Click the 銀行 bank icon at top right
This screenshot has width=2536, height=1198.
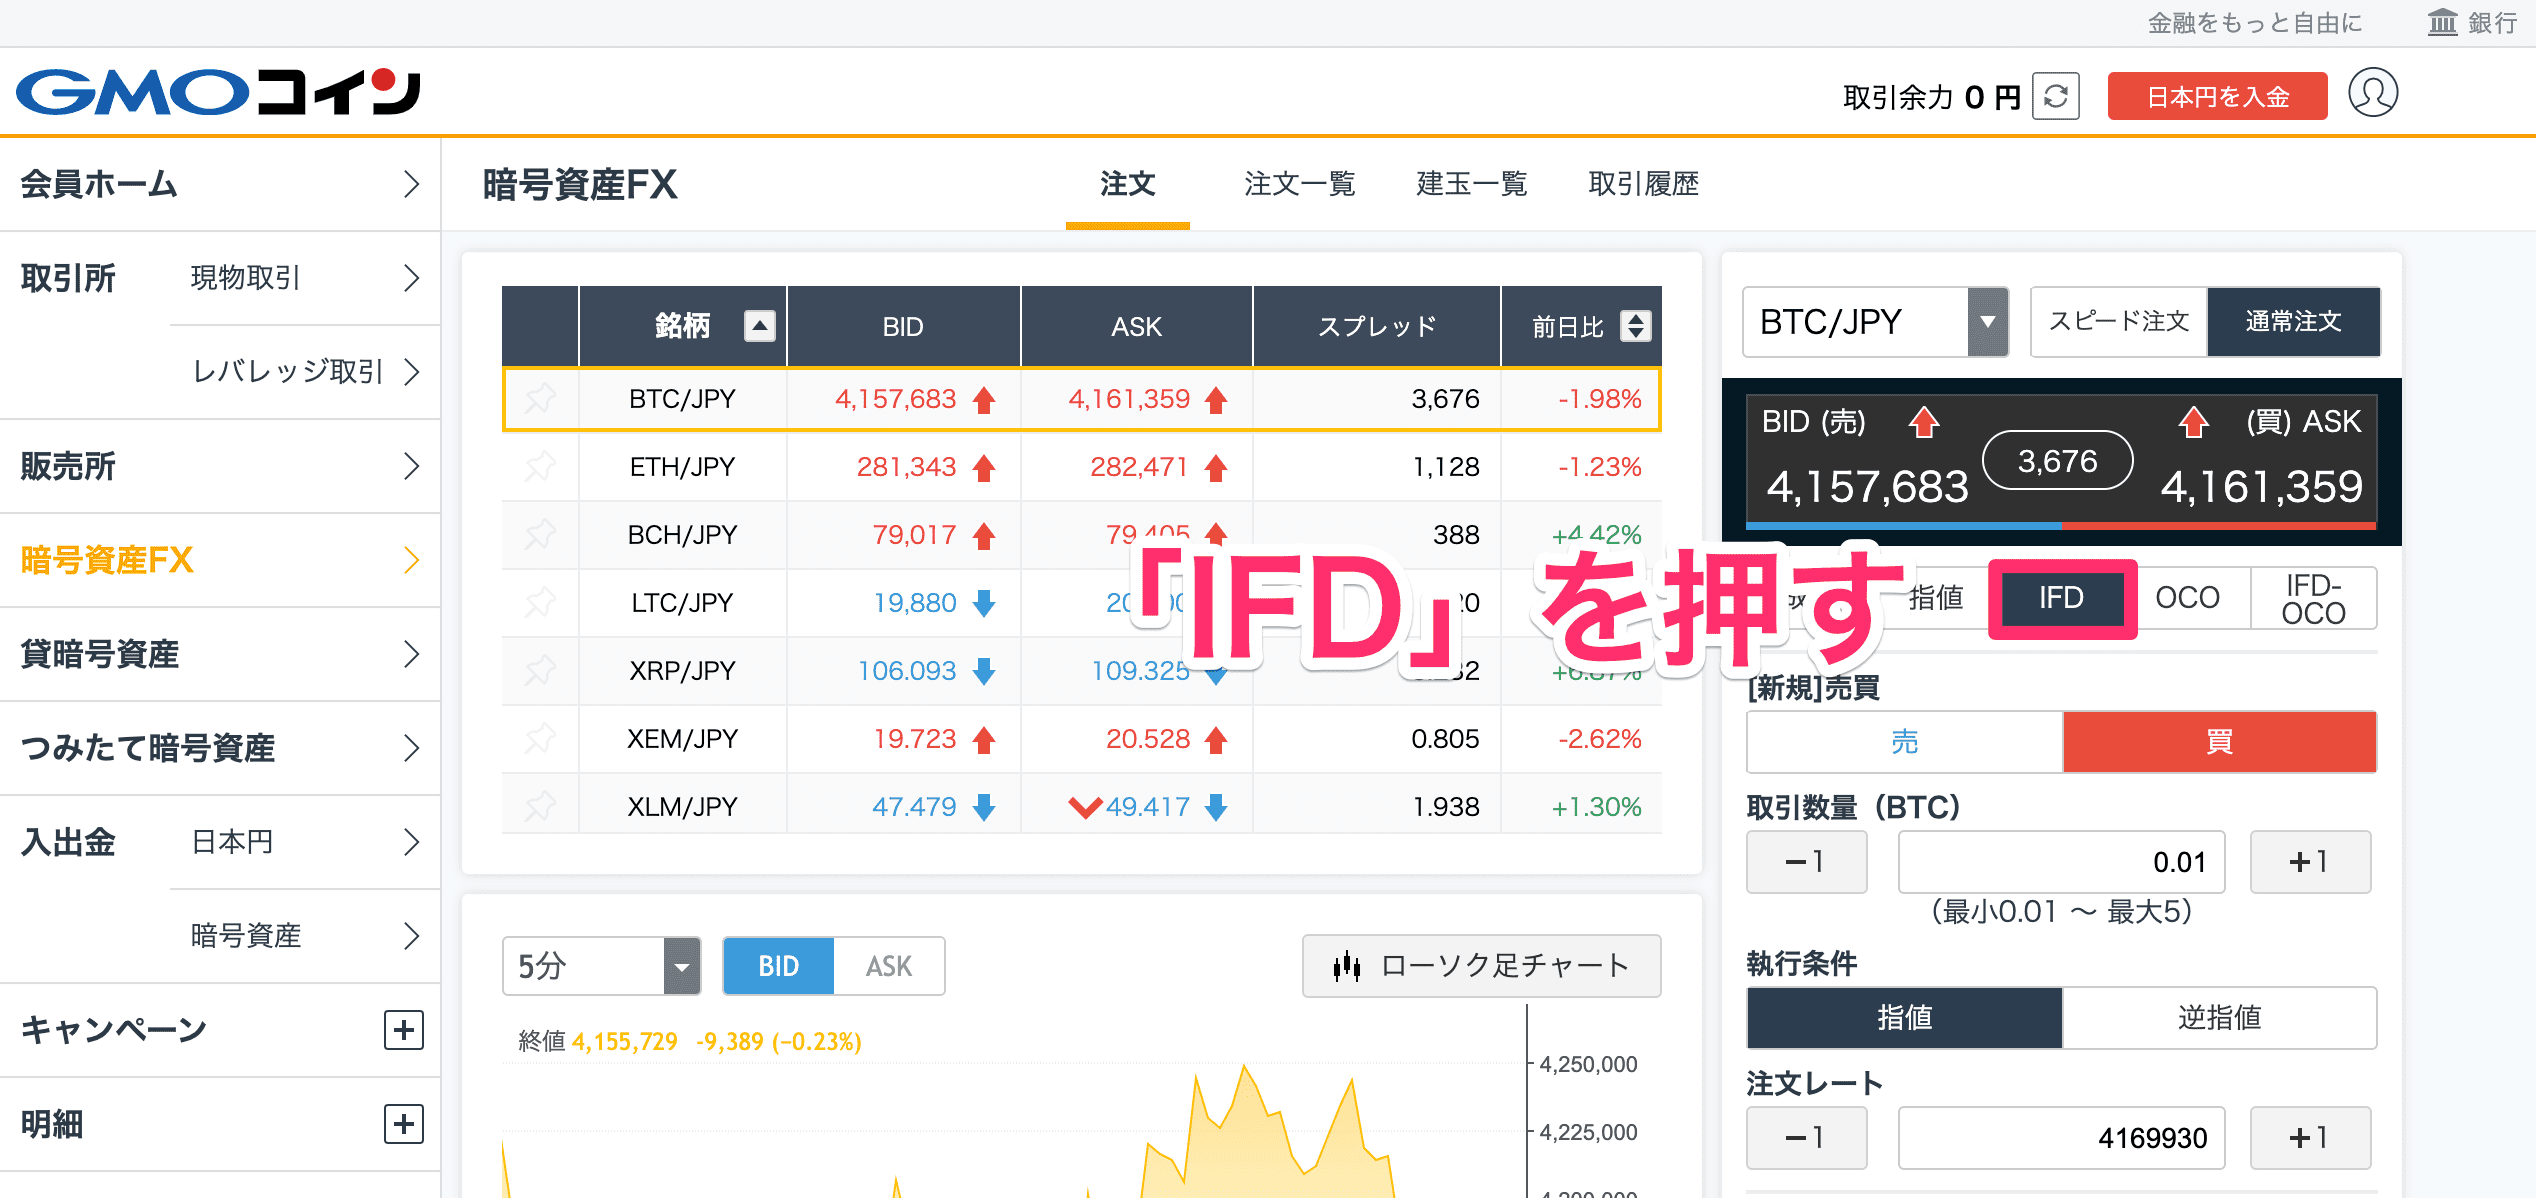(x=2442, y=22)
